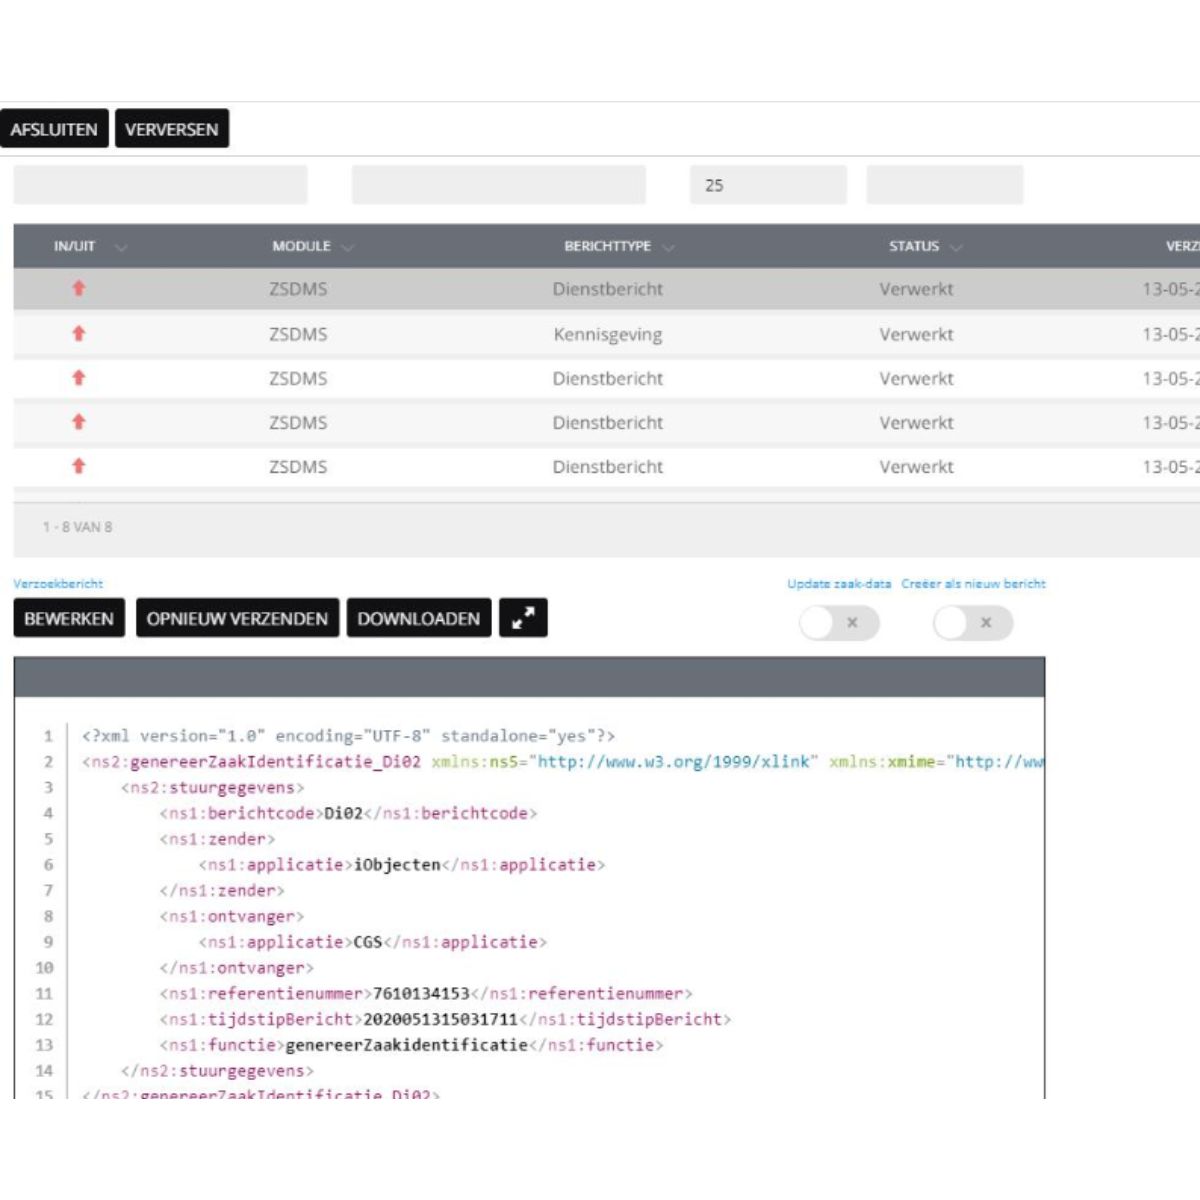Click OPNIEUW VERZENDEN button
Viewport: 1200px width, 1200px height.
(237, 619)
